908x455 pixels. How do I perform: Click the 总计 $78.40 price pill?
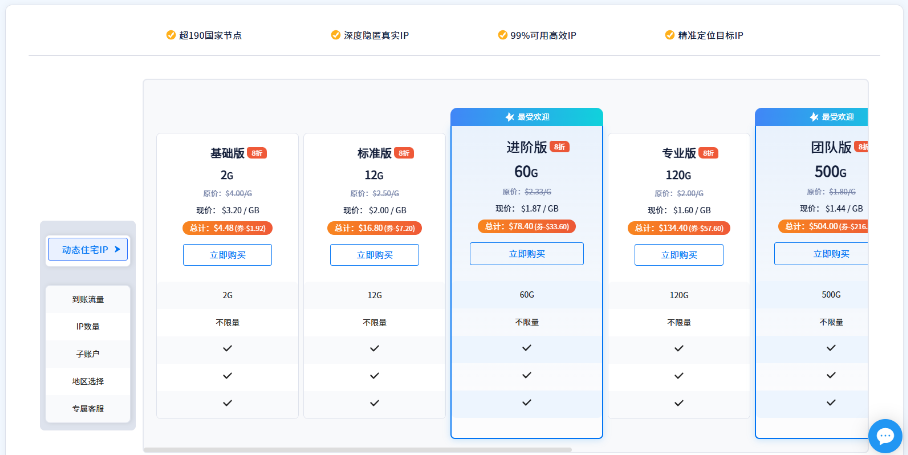526,226
